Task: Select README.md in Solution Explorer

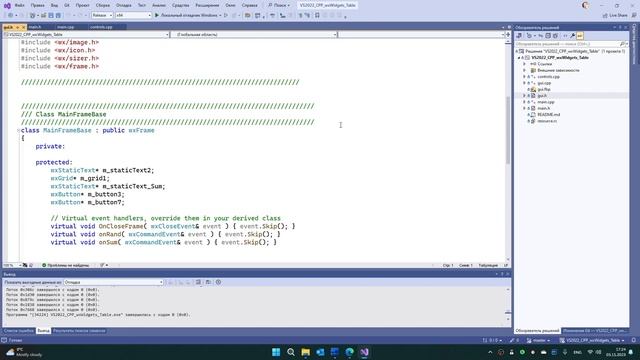Action: (x=548, y=115)
